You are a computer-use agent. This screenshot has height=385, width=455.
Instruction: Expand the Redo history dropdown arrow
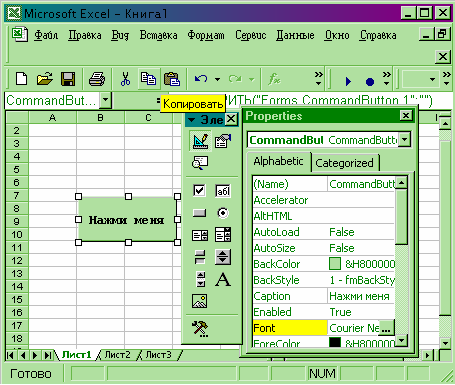252,79
